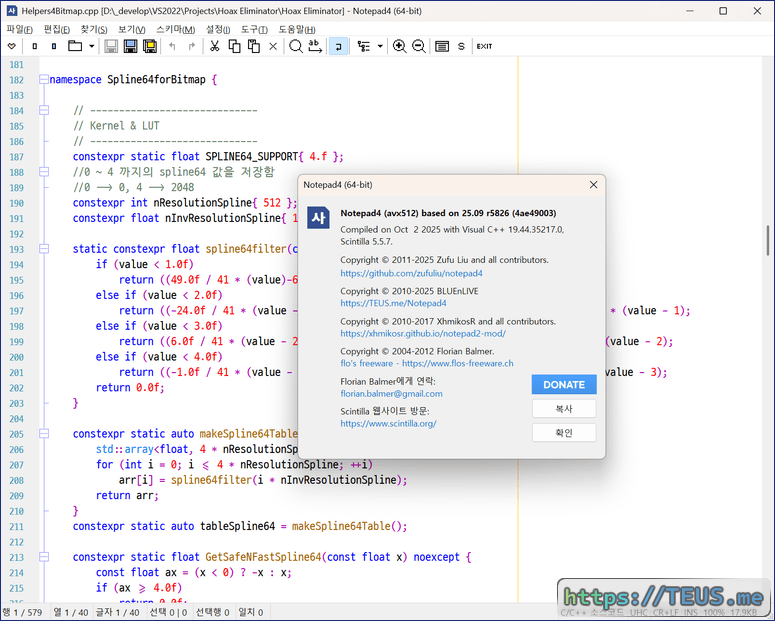Click 확인 to dismiss the dialog
Image resolution: width=775 pixels, height=621 pixels.
coord(564,433)
